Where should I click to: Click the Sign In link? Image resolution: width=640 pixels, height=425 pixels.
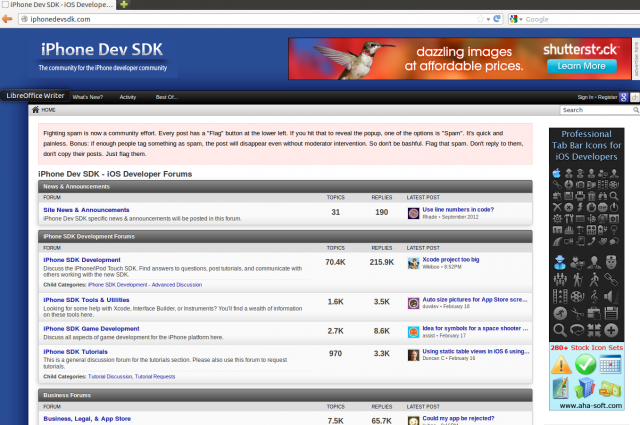click(584, 97)
